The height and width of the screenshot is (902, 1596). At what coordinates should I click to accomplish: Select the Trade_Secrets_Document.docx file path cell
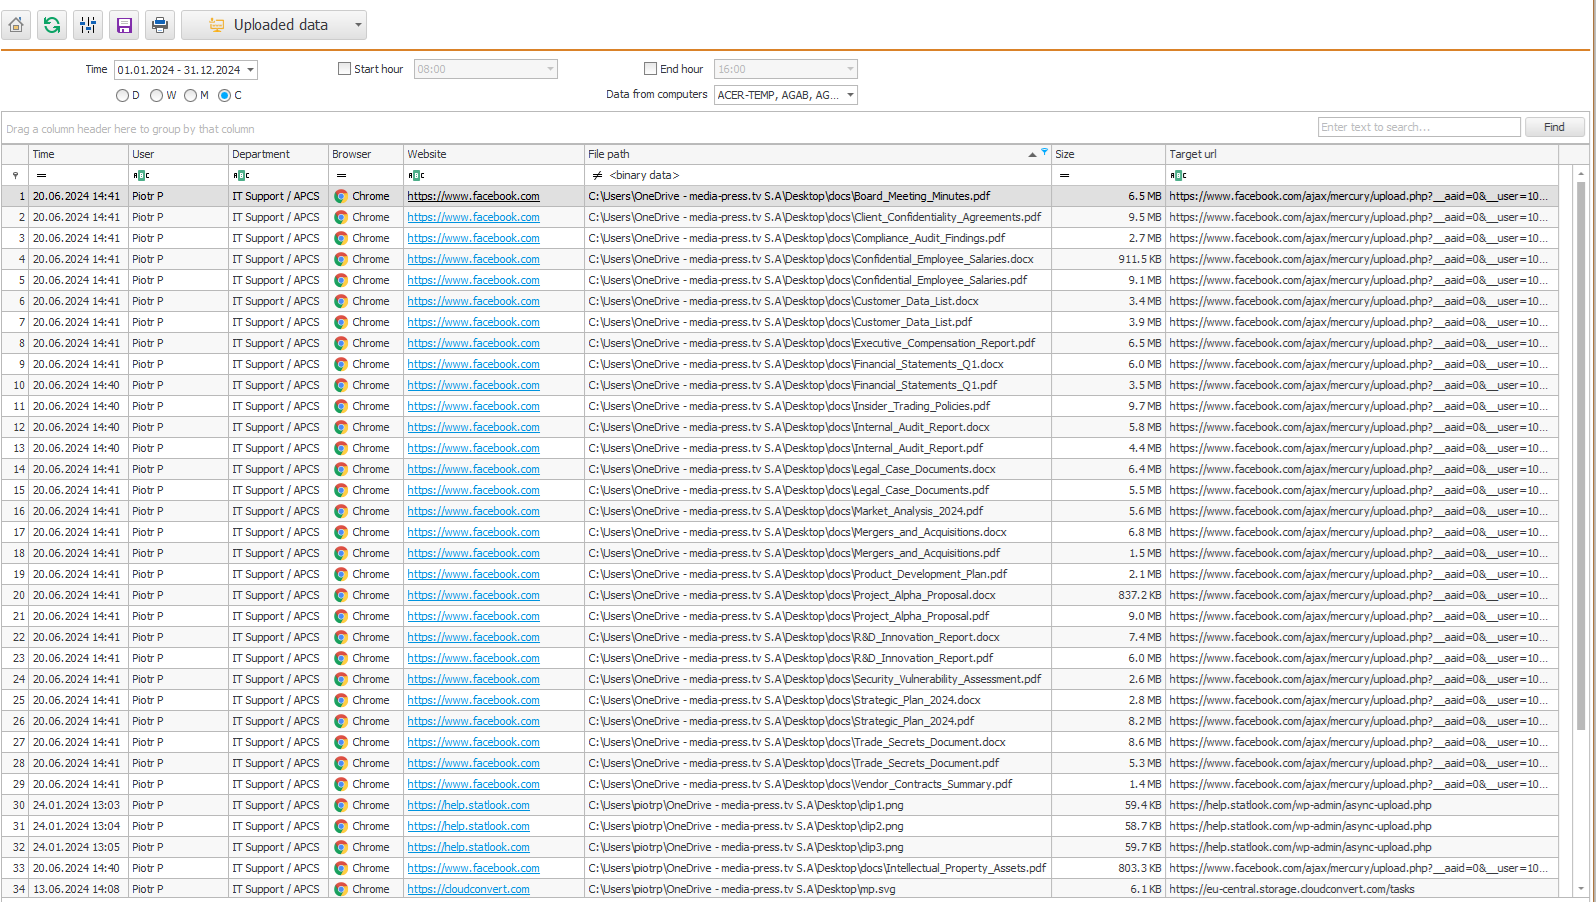click(x=818, y=742)
